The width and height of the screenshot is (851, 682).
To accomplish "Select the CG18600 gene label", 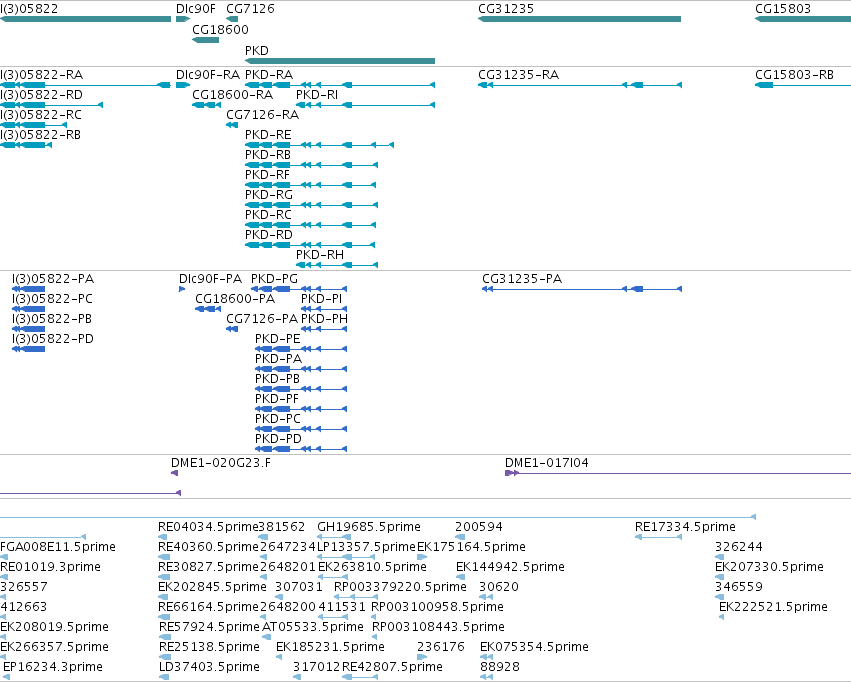I will [220, 29].
